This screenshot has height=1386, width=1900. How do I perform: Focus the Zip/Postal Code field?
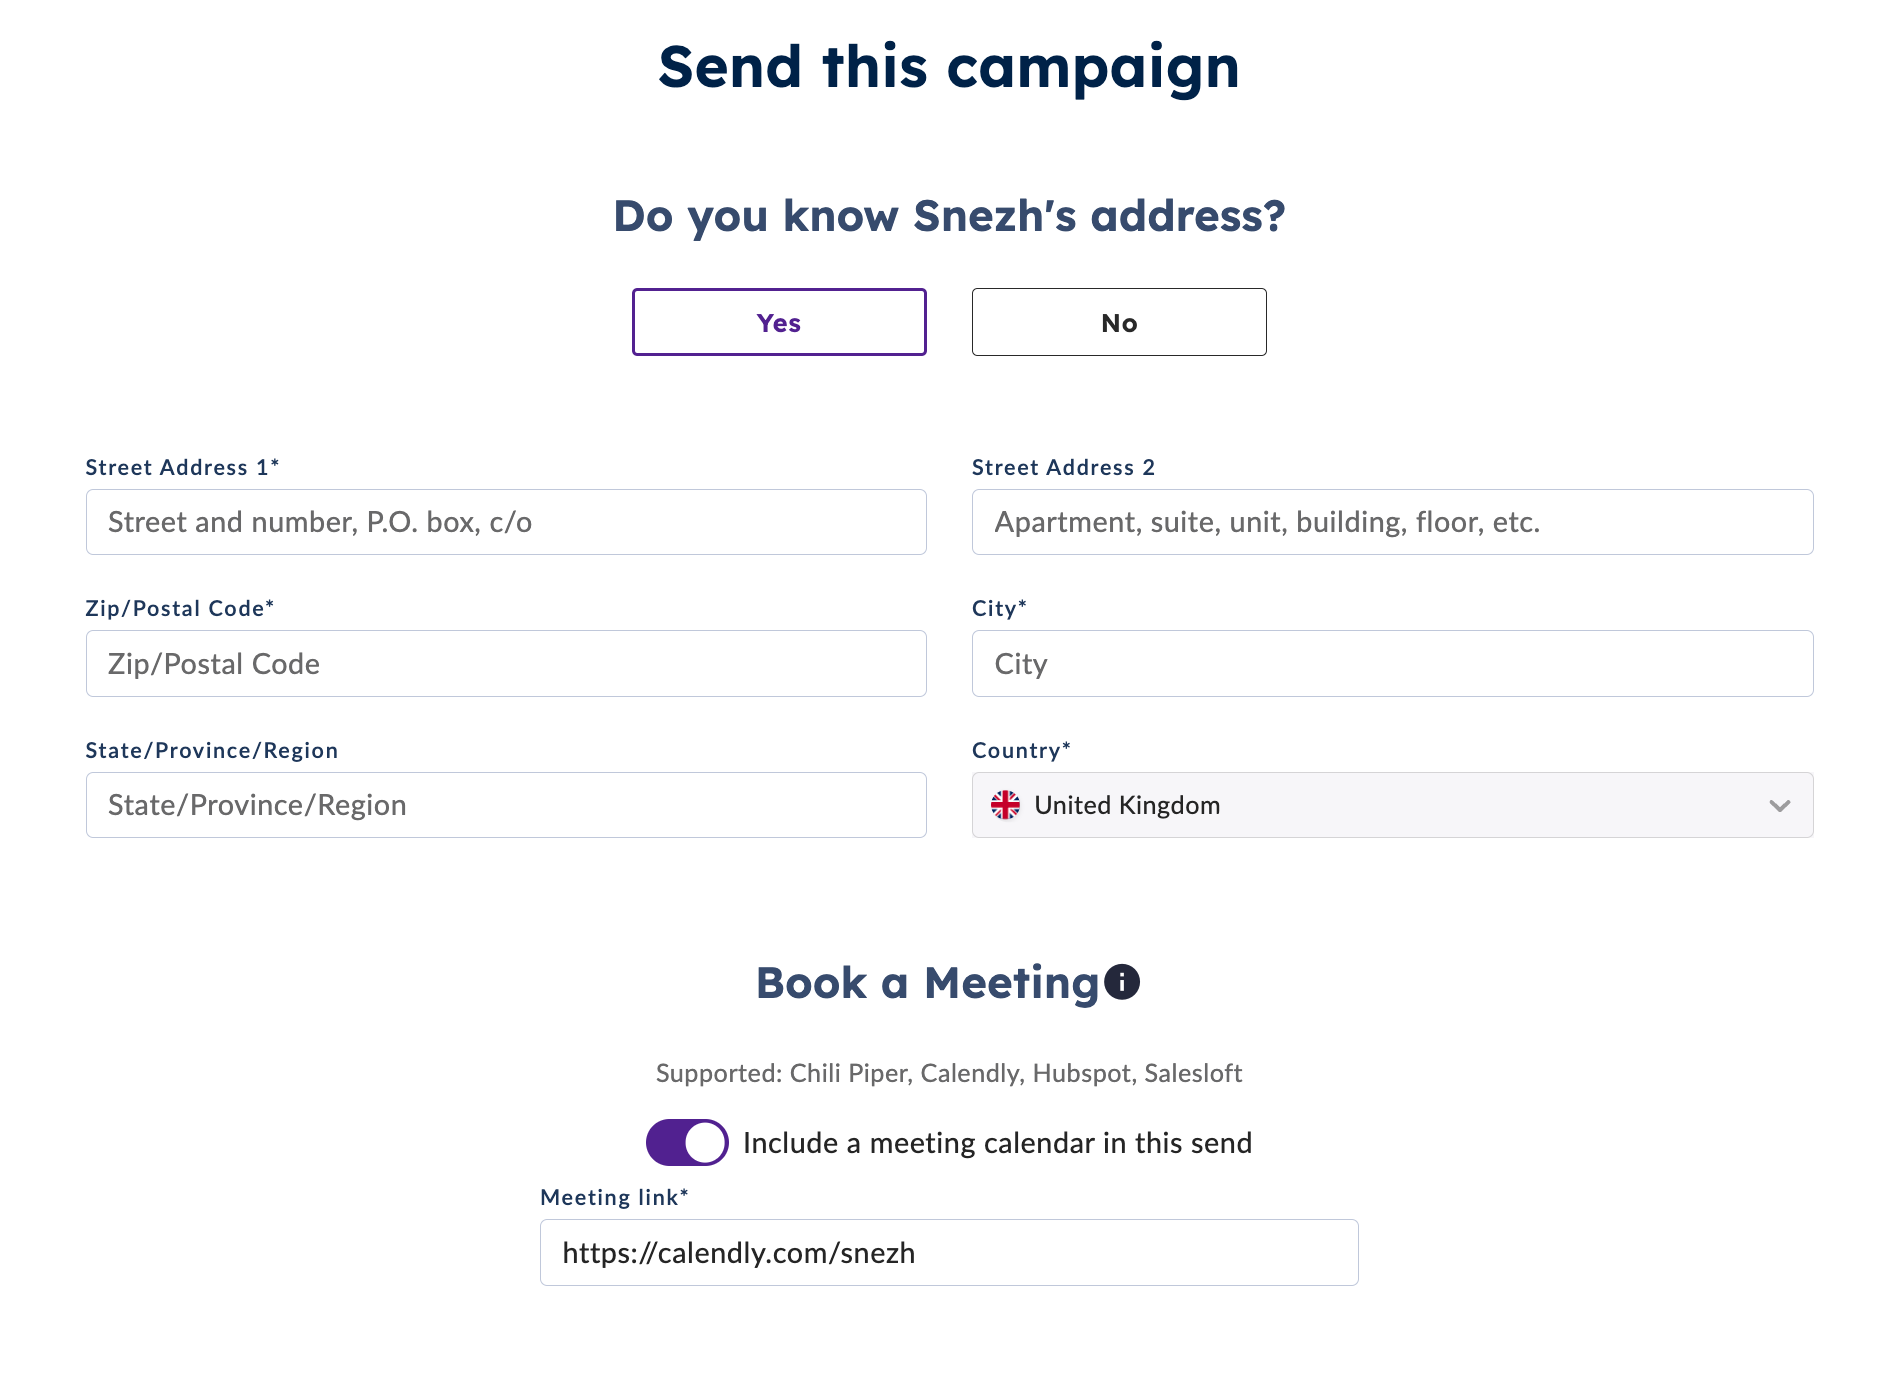[505, 663]
